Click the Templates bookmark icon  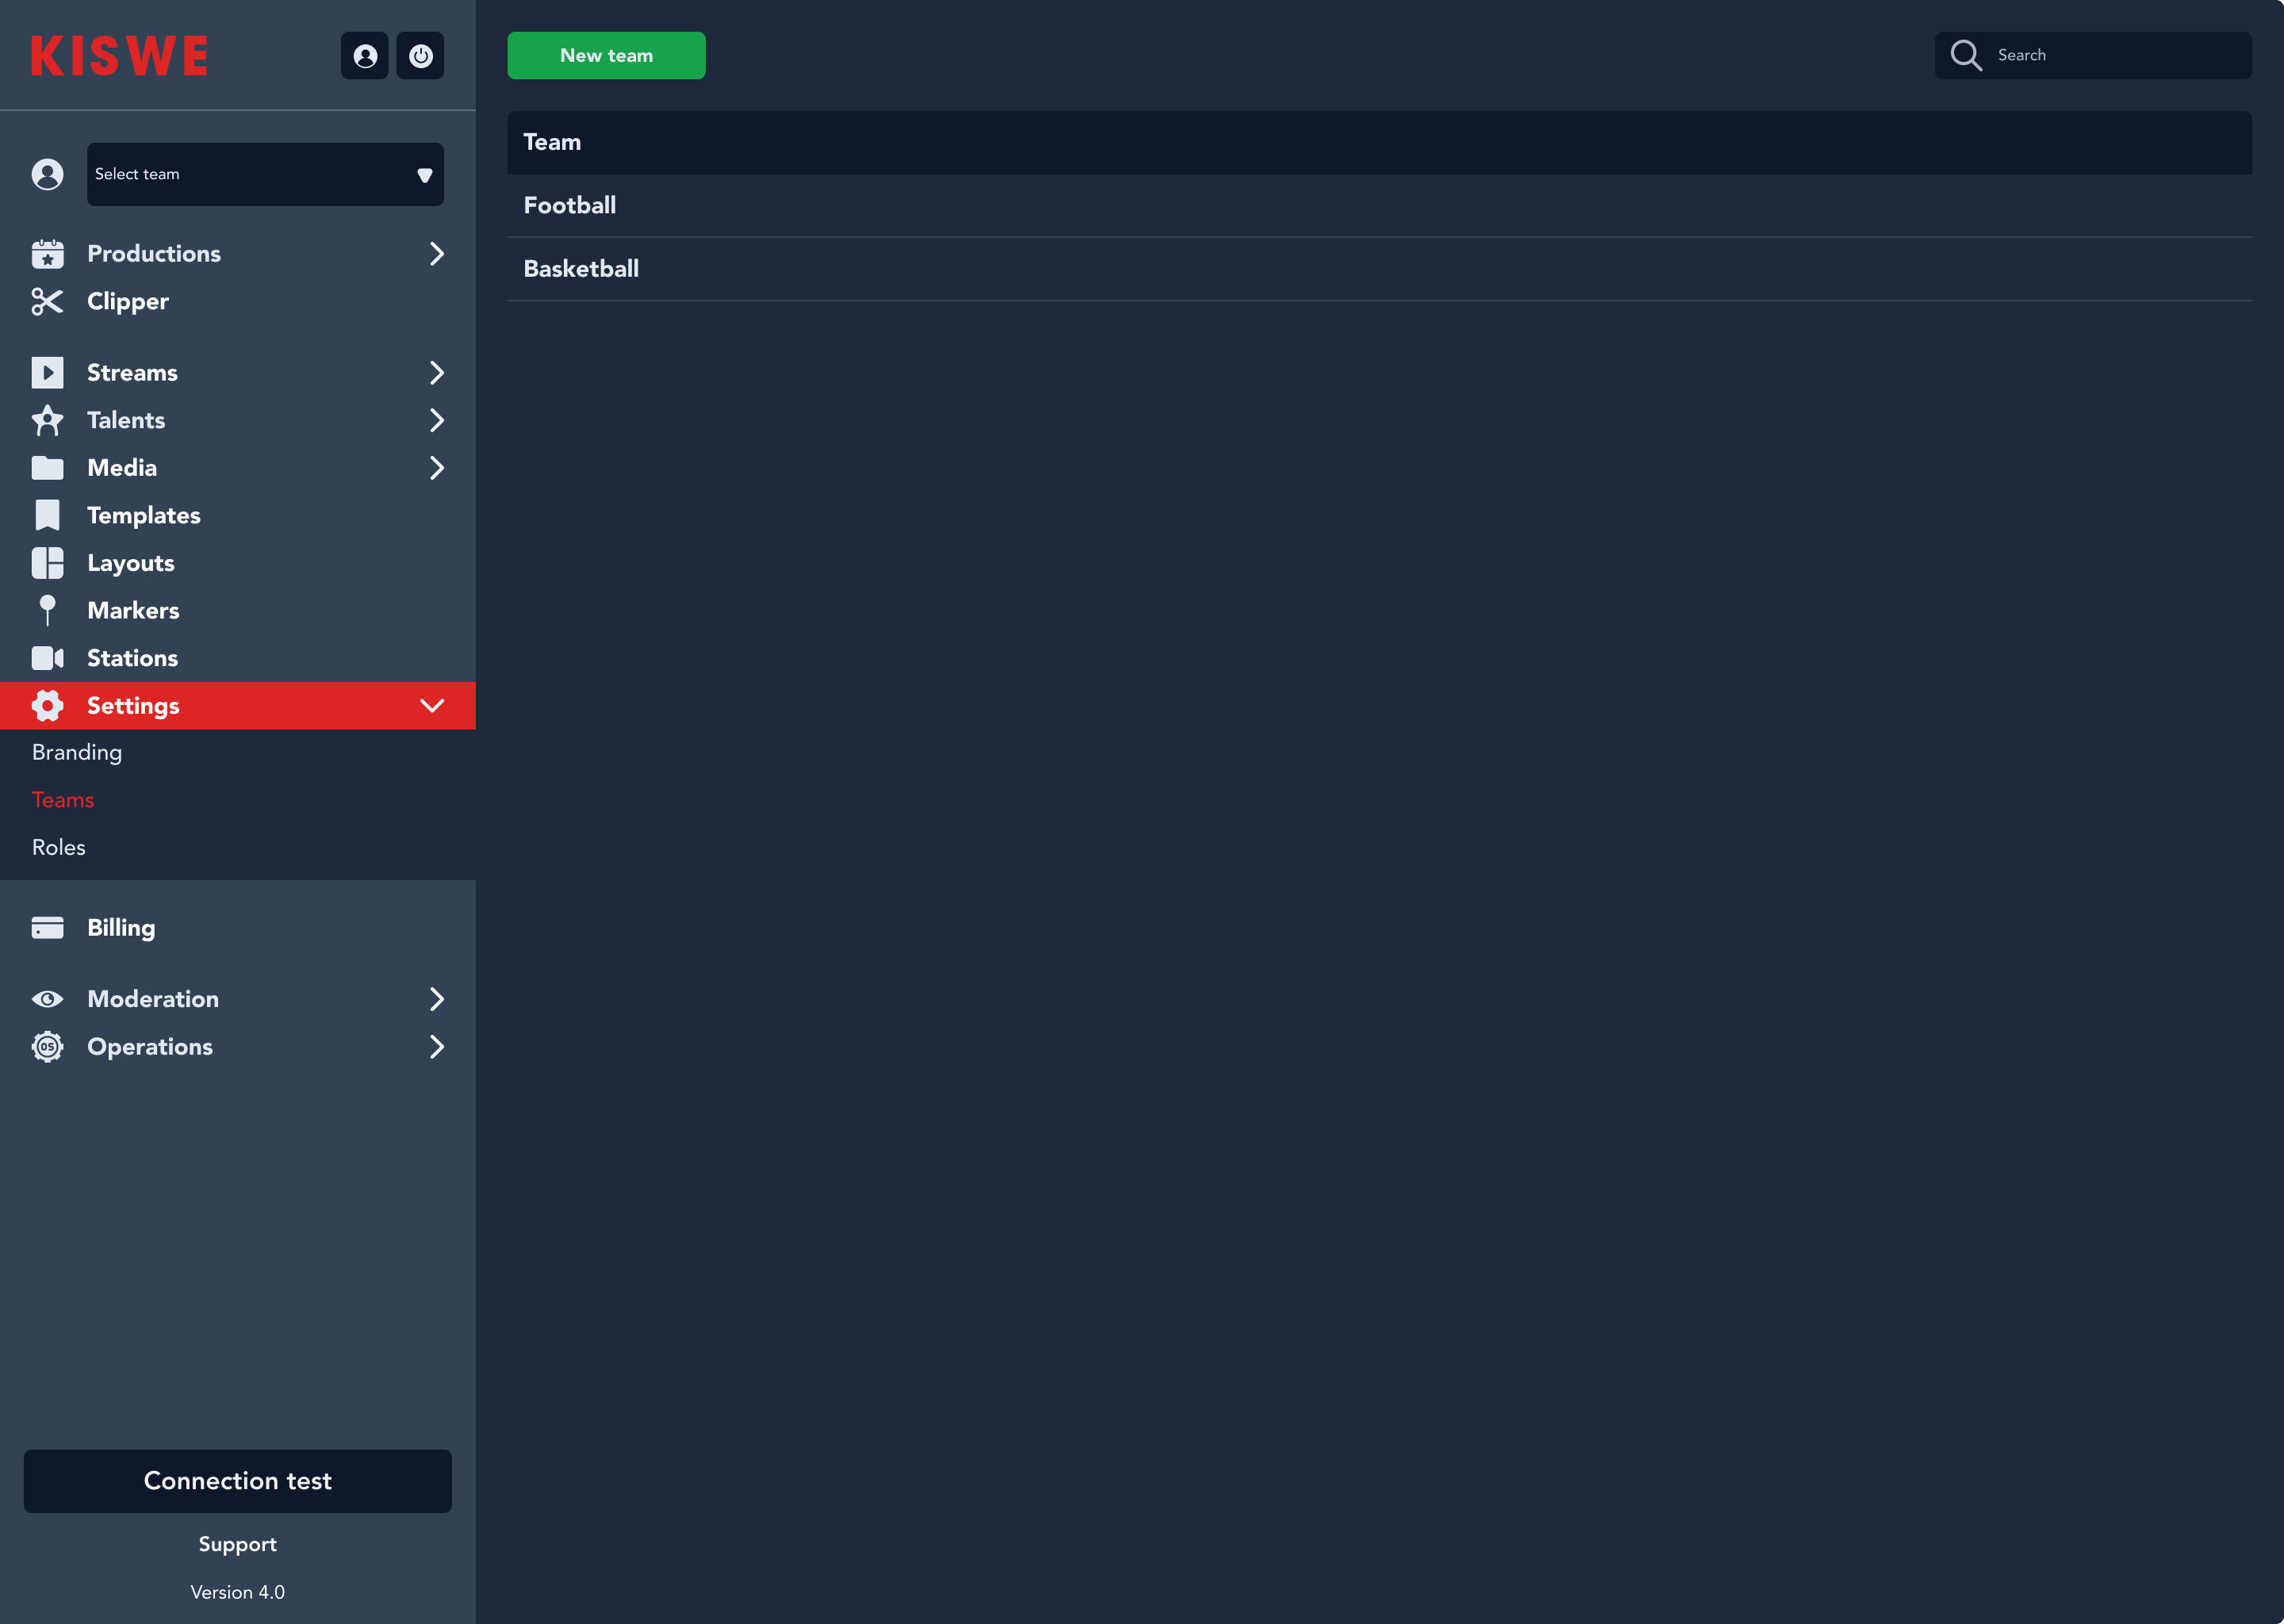click(47, 515)
